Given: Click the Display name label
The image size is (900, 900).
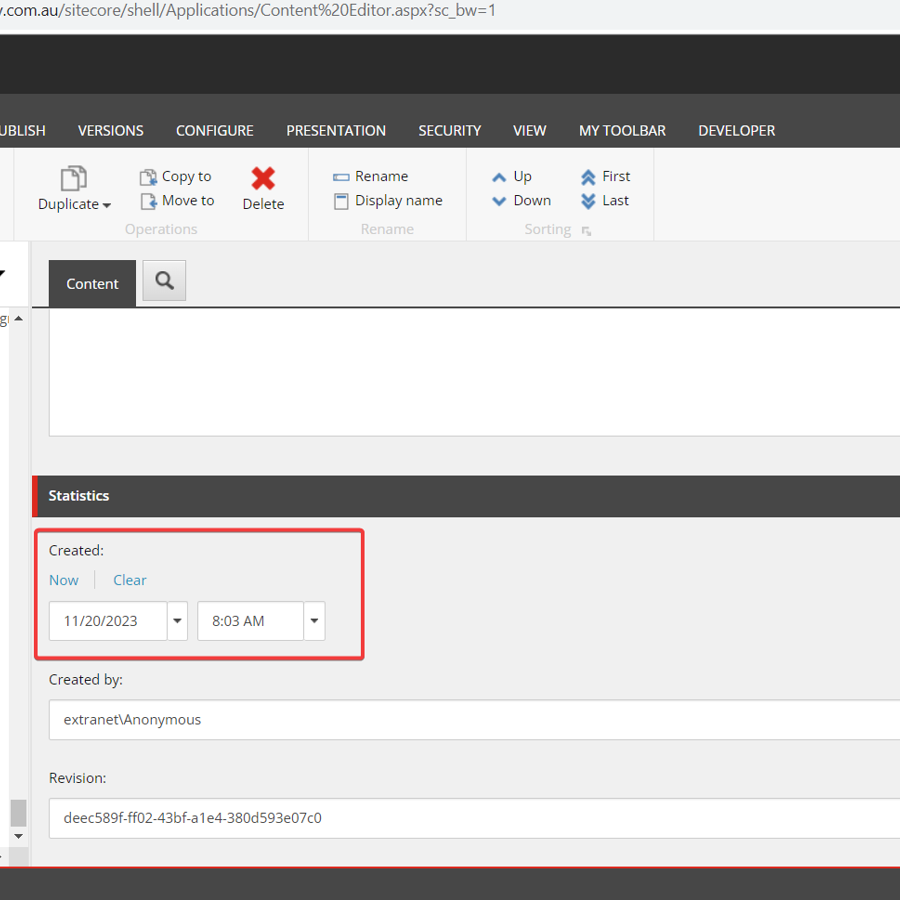Looking at the screenshot, I should pos(398,200).
